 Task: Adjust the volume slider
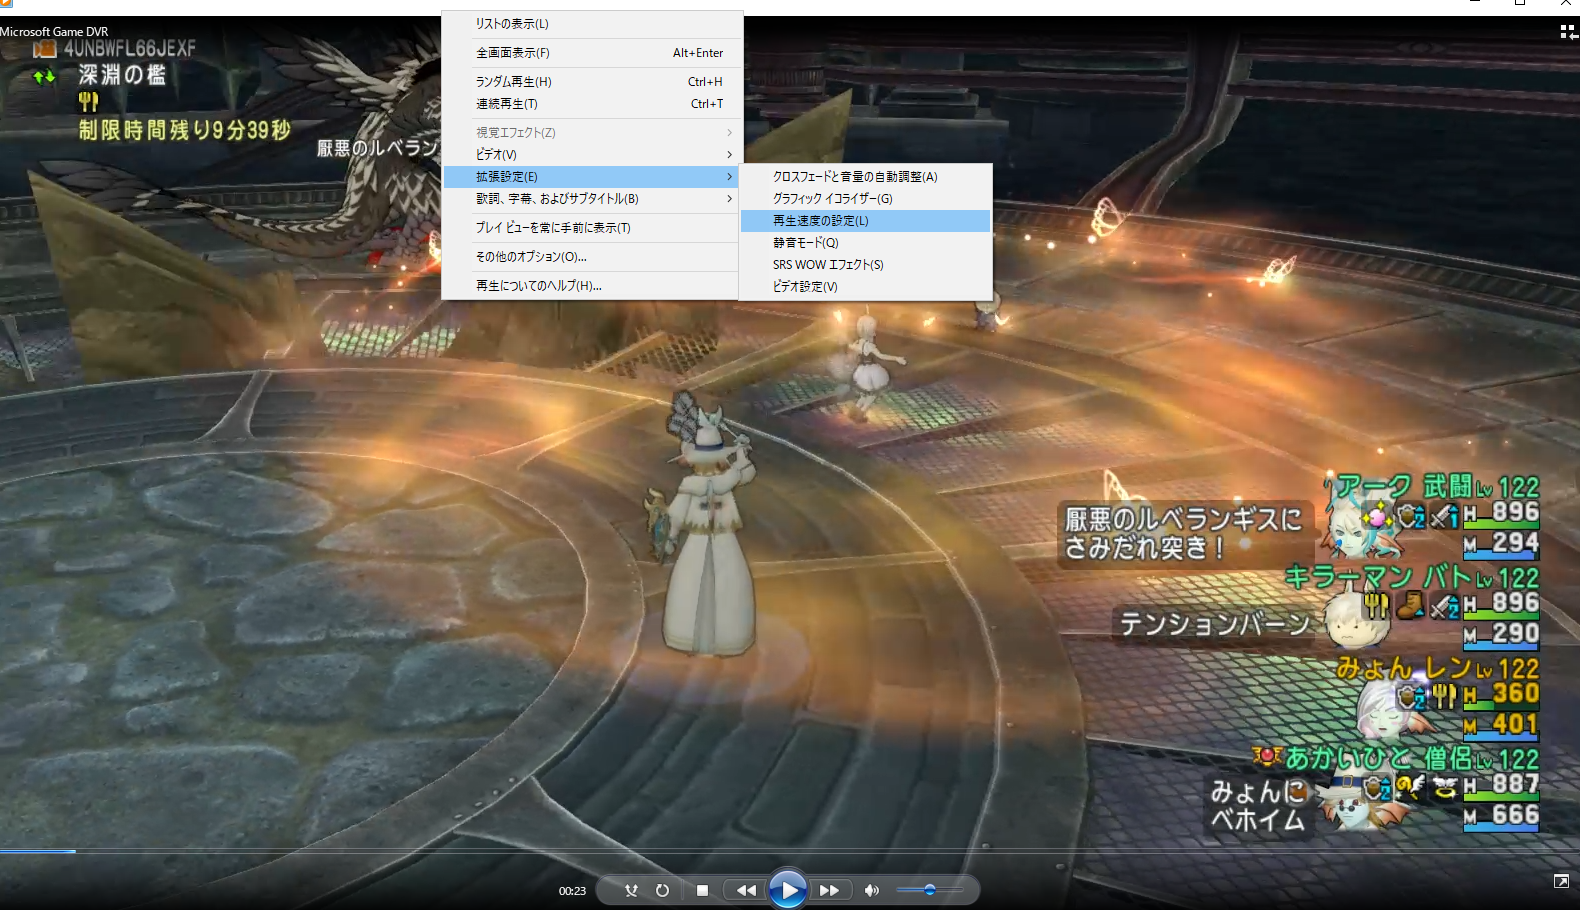tap(930, 890)
